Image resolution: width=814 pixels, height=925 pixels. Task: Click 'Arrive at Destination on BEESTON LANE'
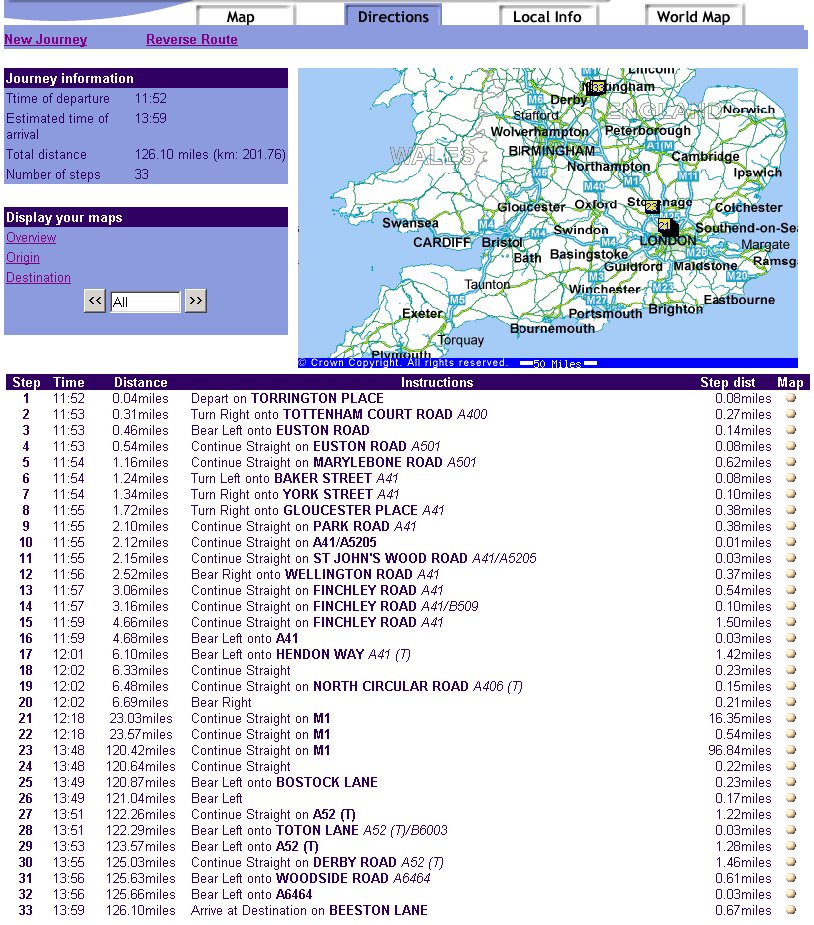click(309, 910)
